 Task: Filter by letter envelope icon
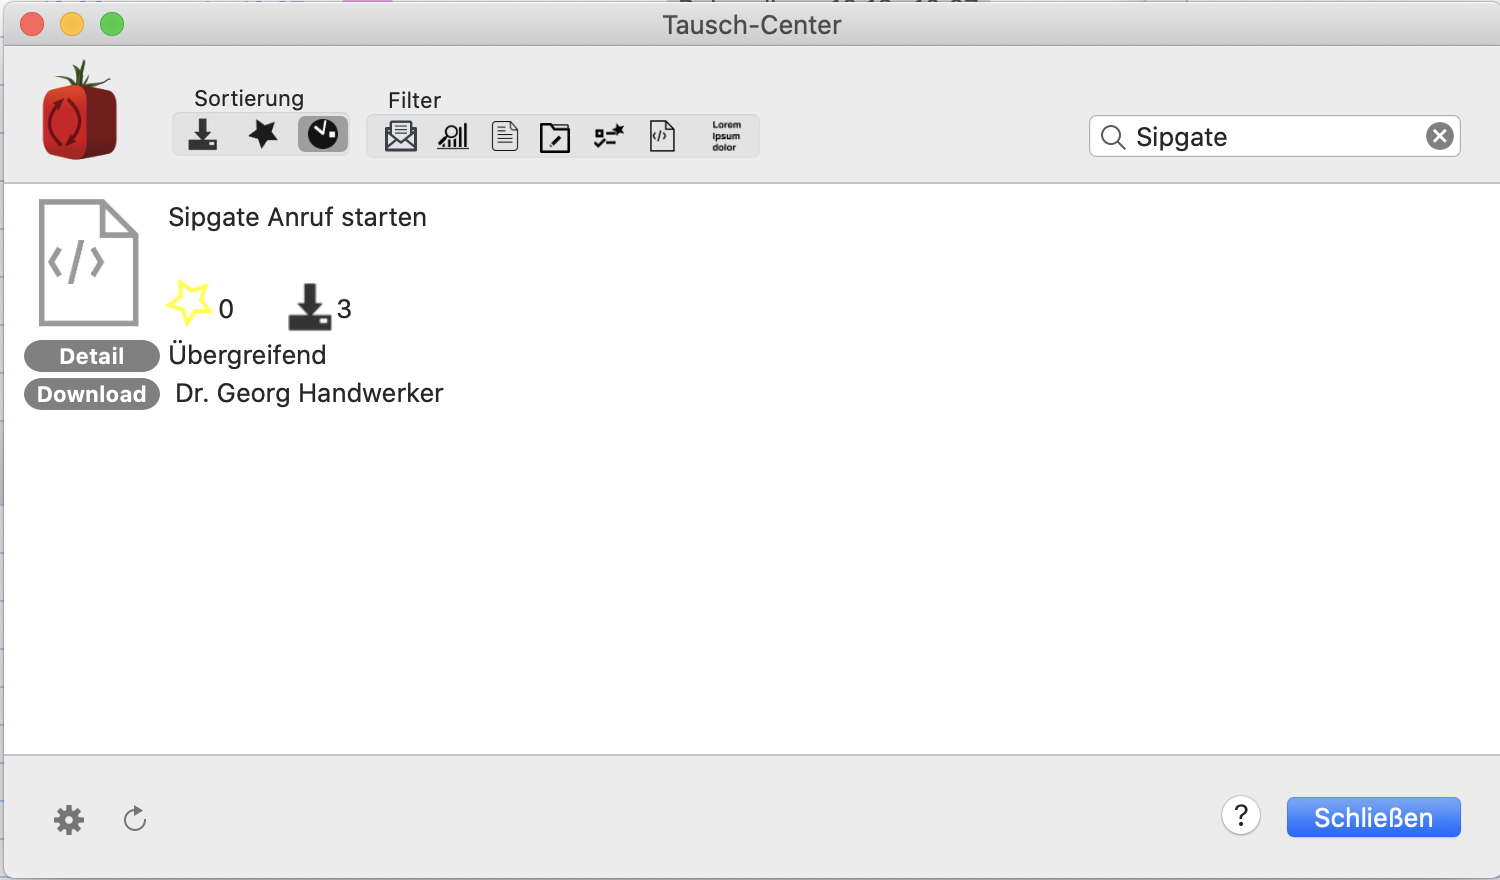(x=401, y=136)
